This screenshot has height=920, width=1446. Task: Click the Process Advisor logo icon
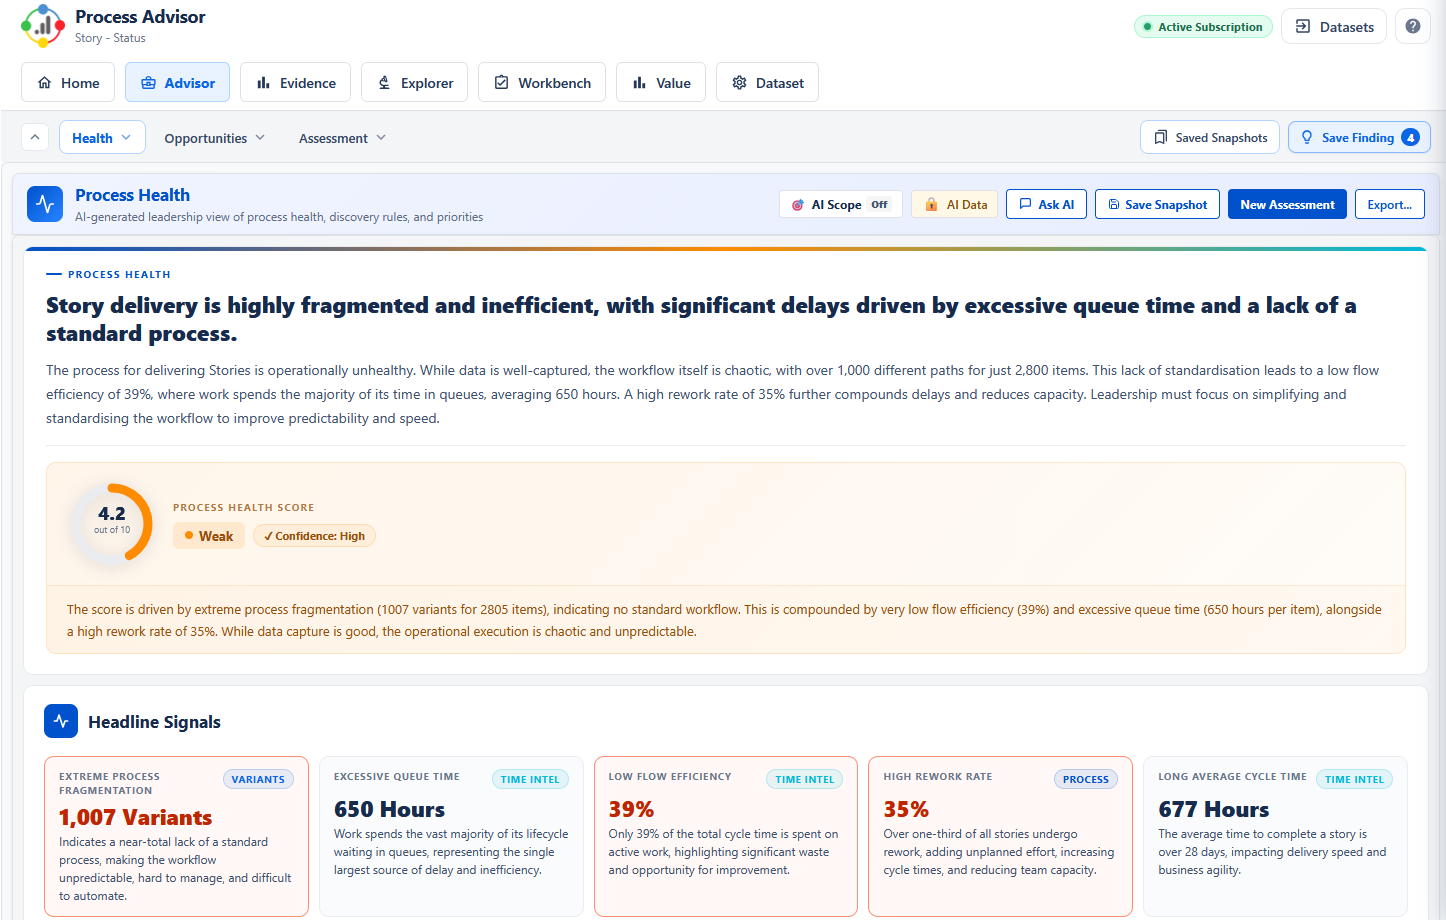[x=42, y=26]
